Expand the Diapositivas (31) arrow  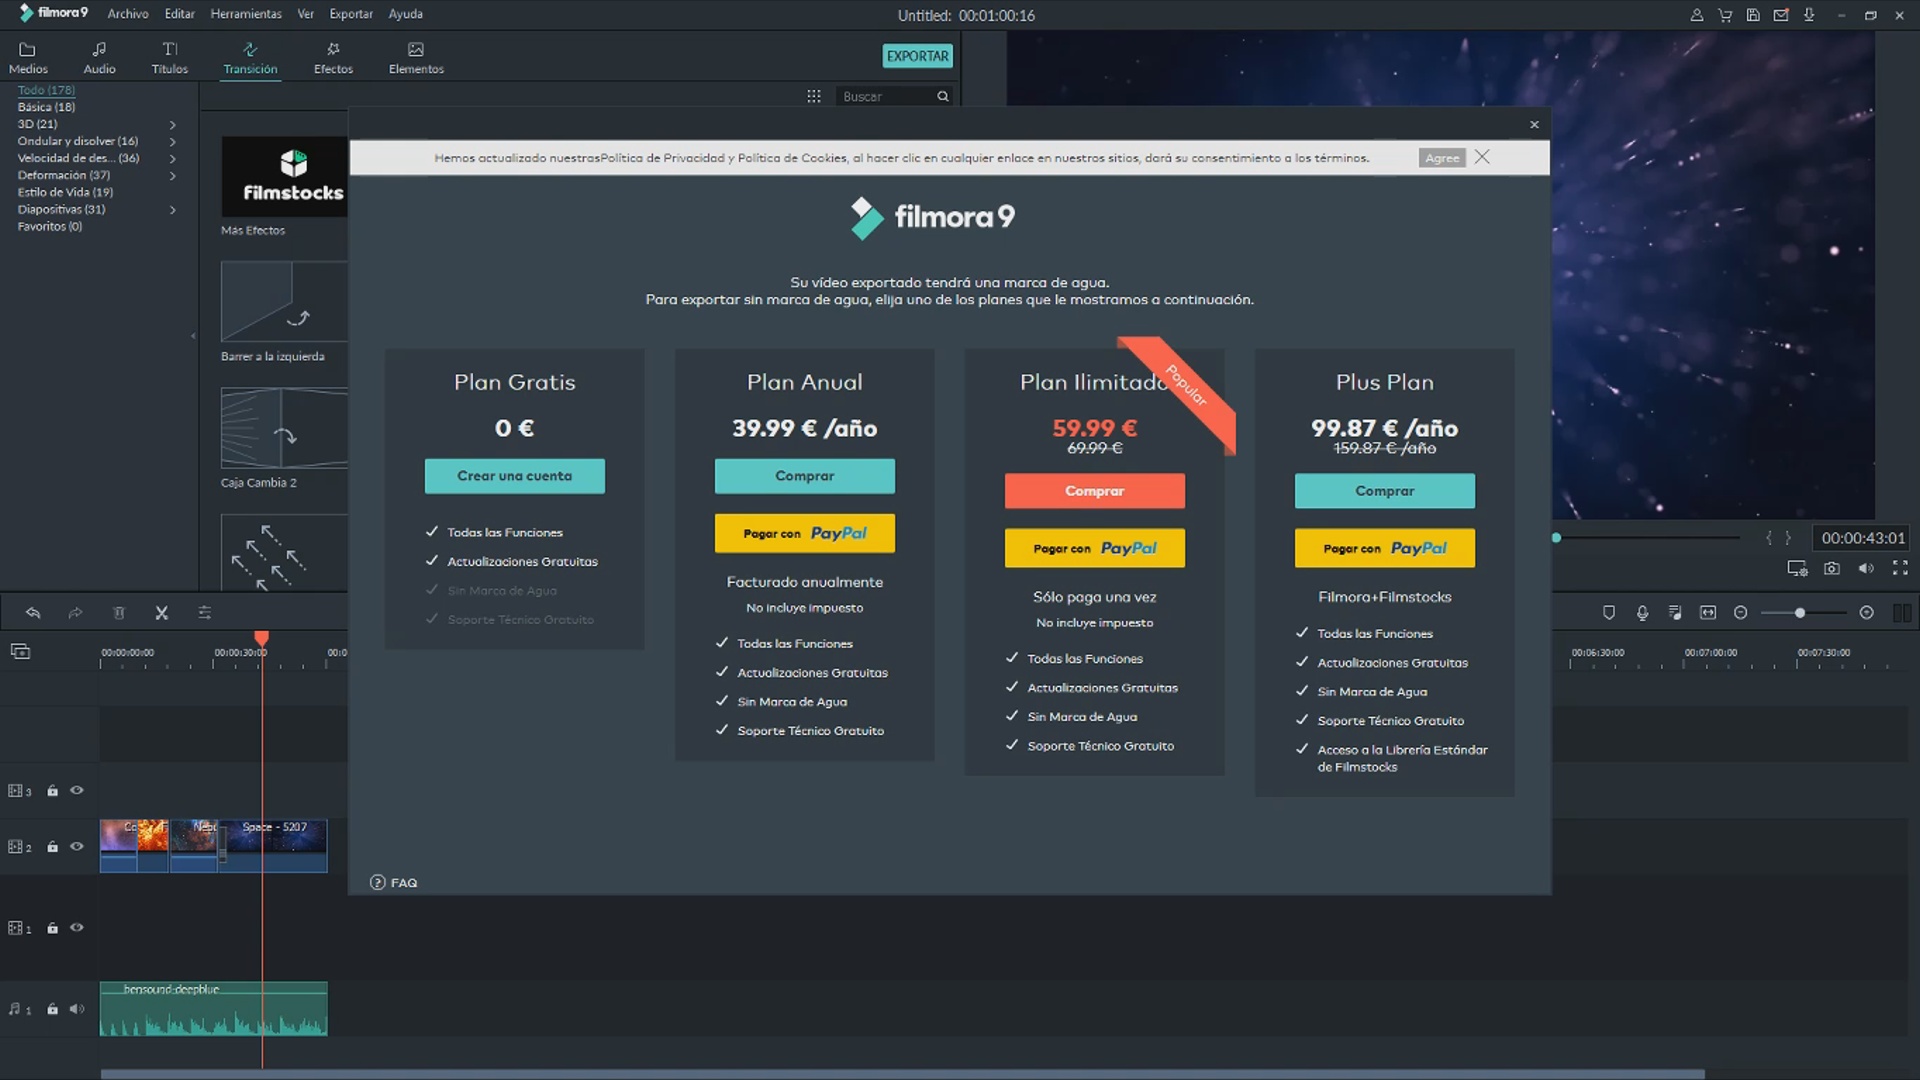point(172,210)
